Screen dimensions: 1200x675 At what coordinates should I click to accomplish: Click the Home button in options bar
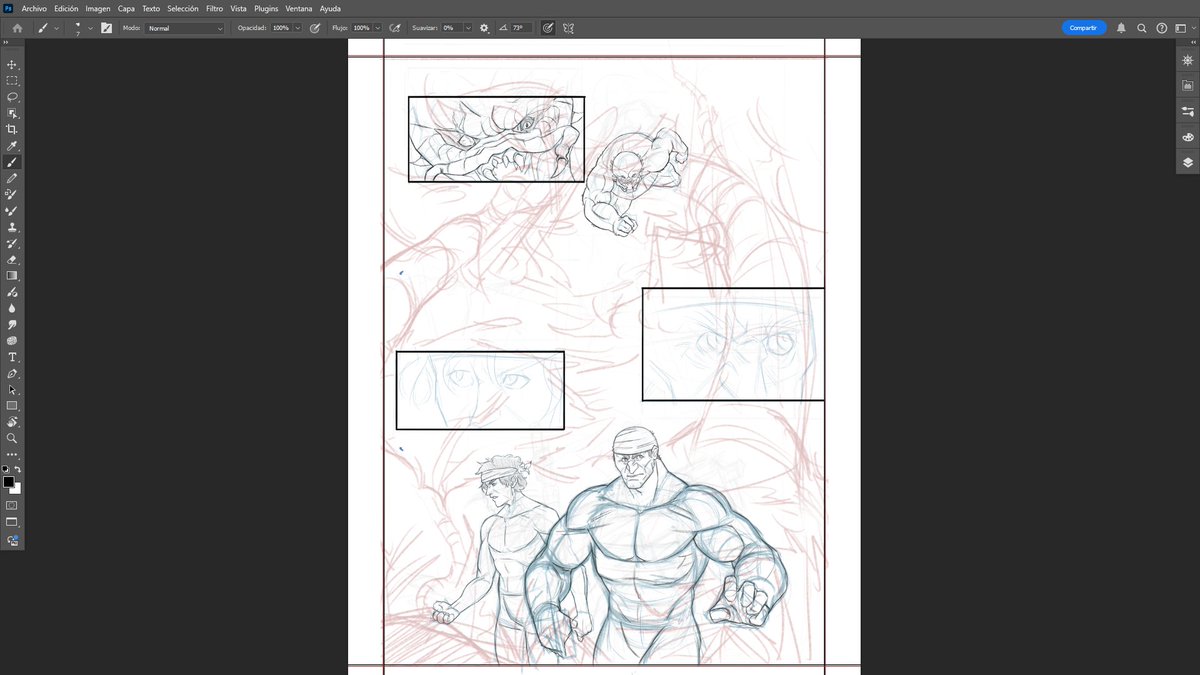tap(17, 28)
